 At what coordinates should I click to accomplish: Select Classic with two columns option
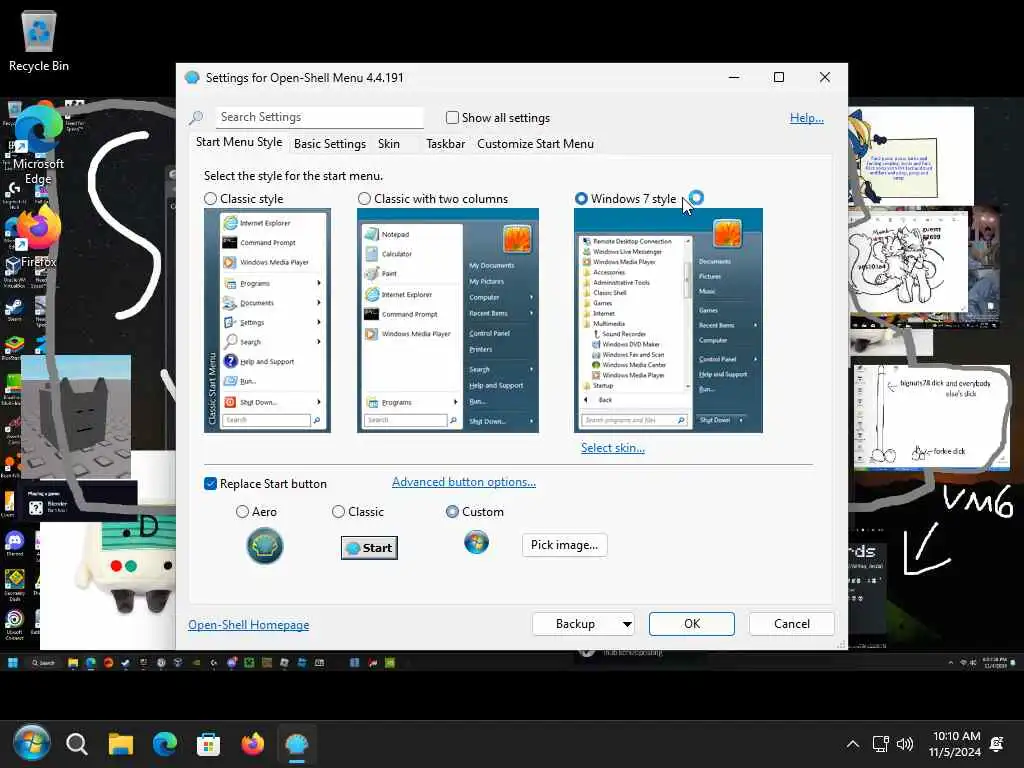[x=364, y=199]
